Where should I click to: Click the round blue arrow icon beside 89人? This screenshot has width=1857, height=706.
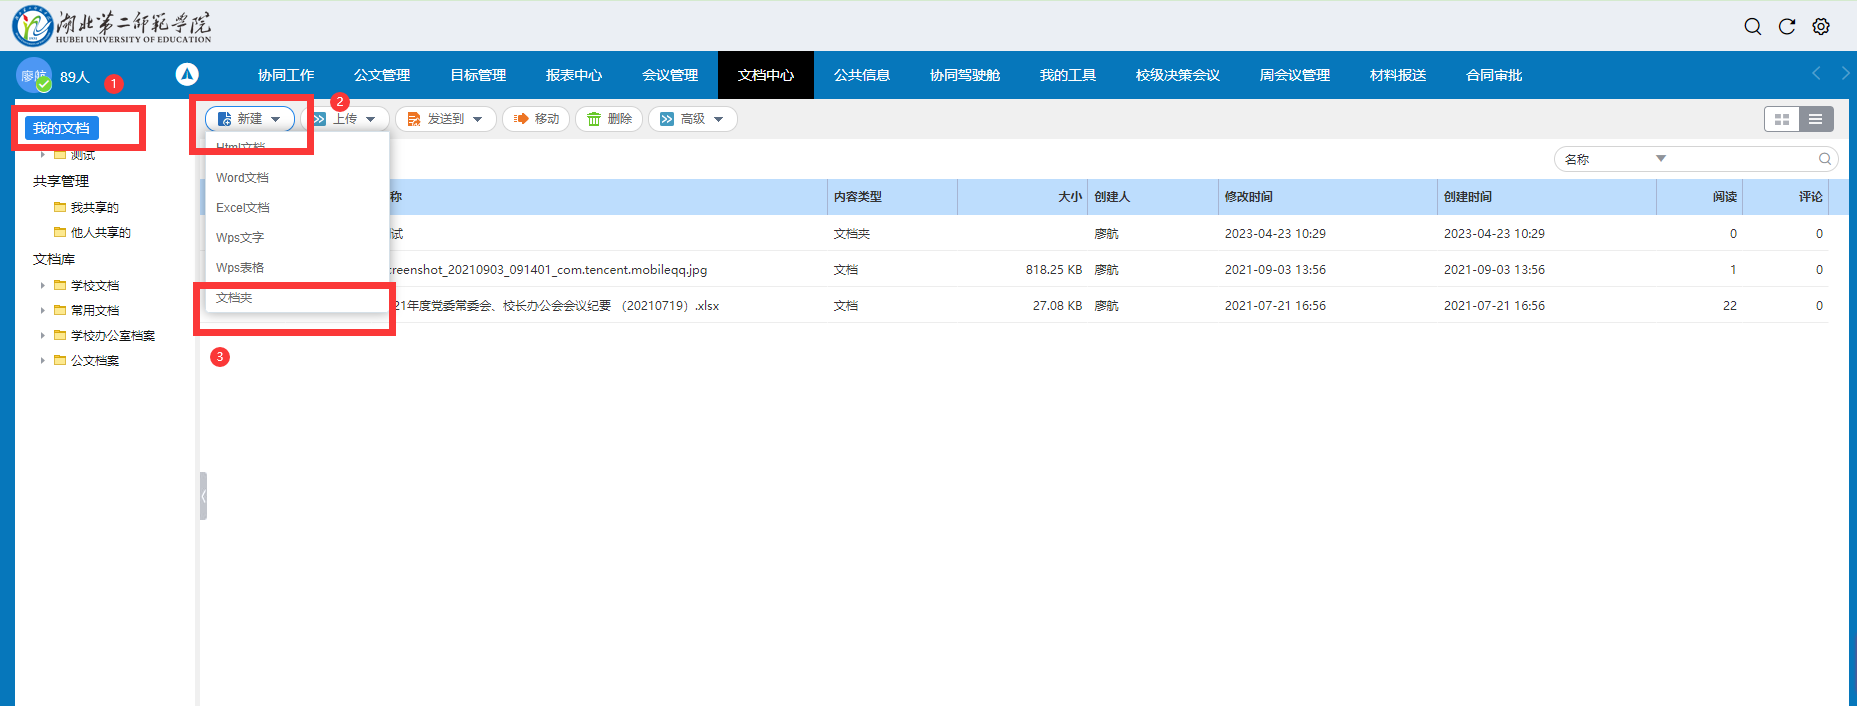click(187, 74)
